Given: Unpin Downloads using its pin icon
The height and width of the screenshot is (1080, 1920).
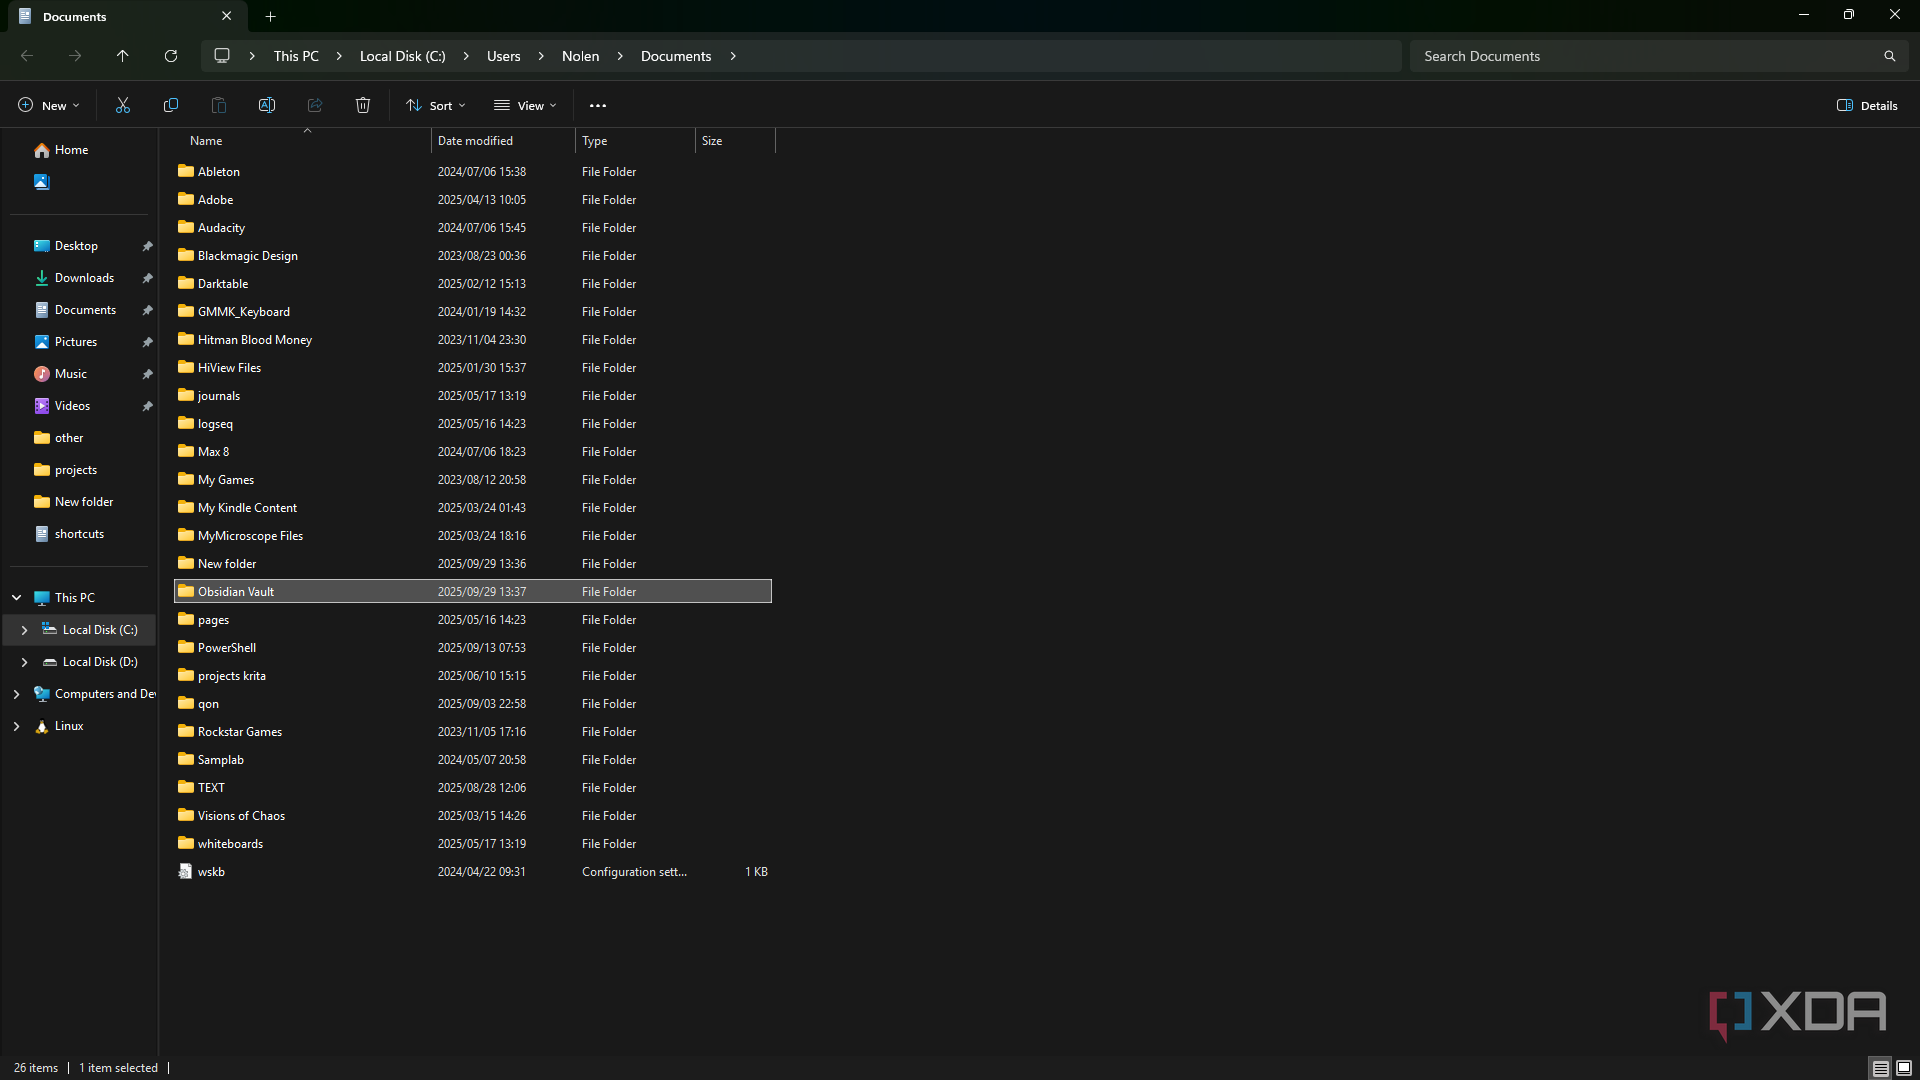Looking at the screenshot, I should pos(147,278).
